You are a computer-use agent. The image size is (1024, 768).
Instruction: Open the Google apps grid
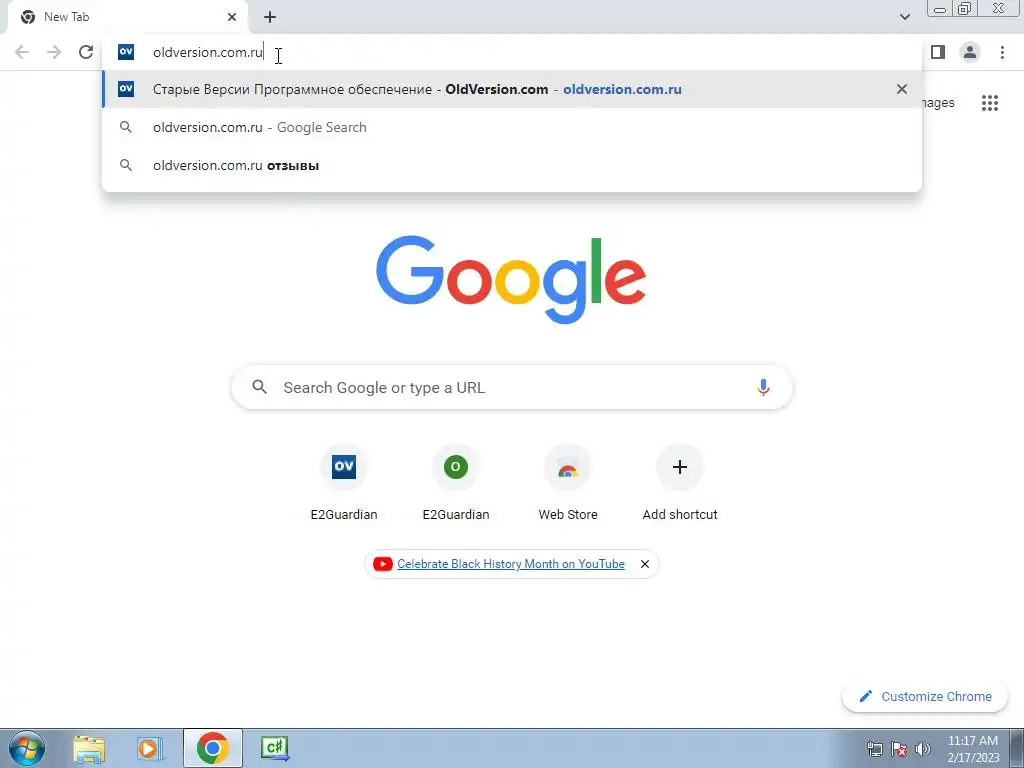[990, 103]
